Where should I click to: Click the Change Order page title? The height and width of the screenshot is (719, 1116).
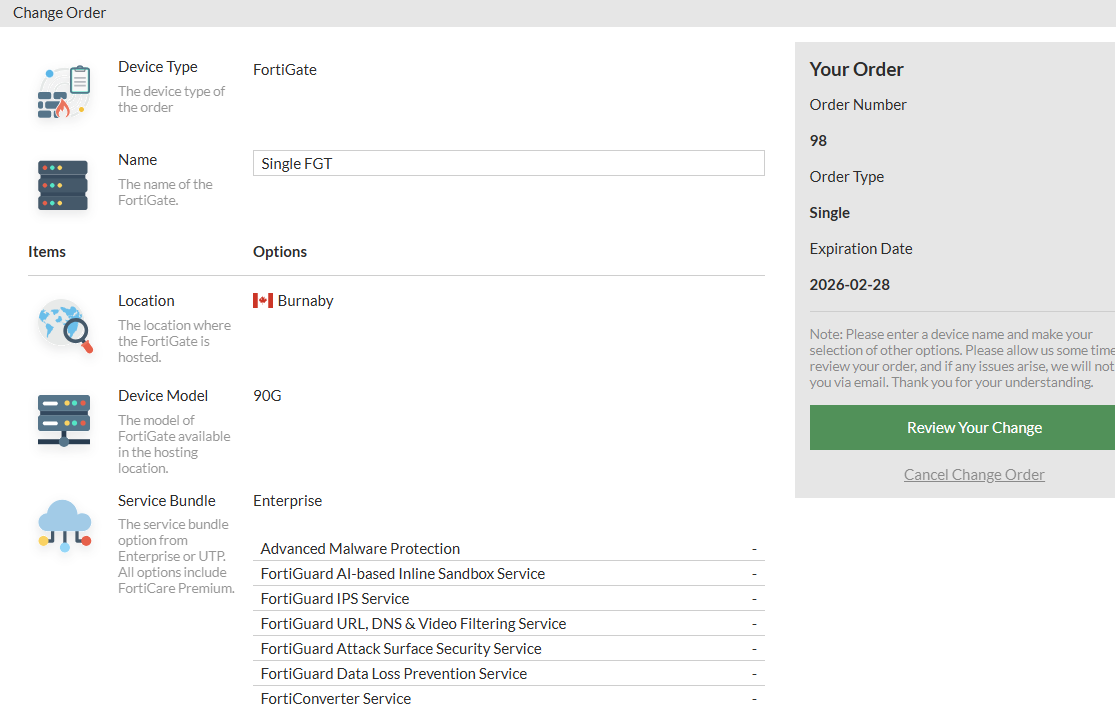tap(59, 13)
